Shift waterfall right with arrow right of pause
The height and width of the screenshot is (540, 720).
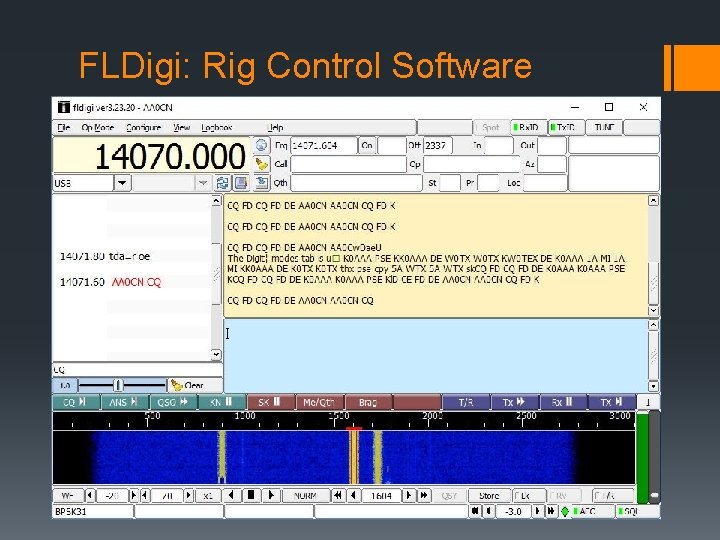pos(271,495)
